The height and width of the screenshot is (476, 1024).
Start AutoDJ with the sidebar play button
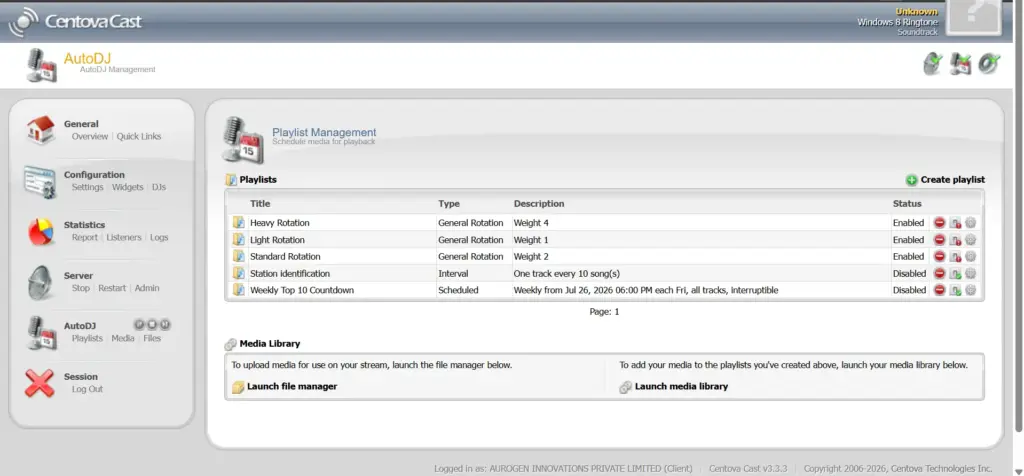139,325
